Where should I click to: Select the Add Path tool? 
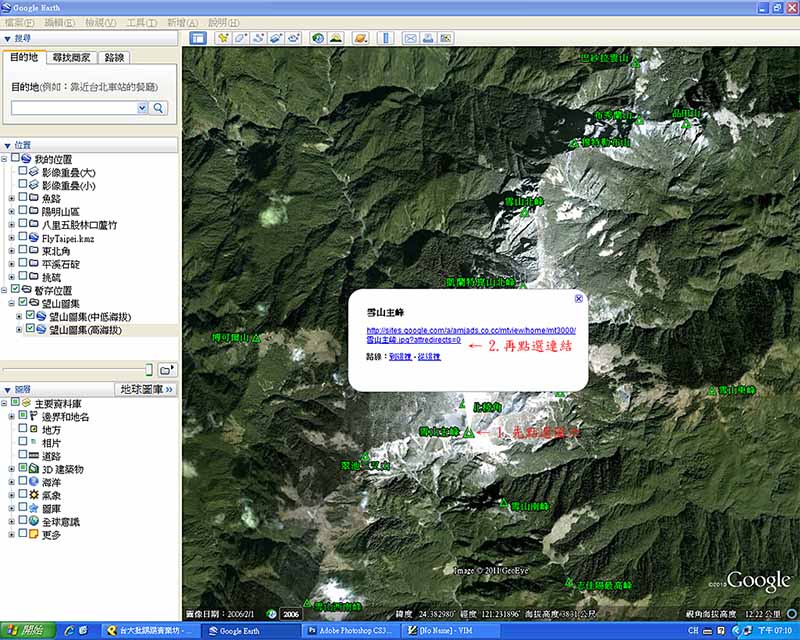pos(258,38)
